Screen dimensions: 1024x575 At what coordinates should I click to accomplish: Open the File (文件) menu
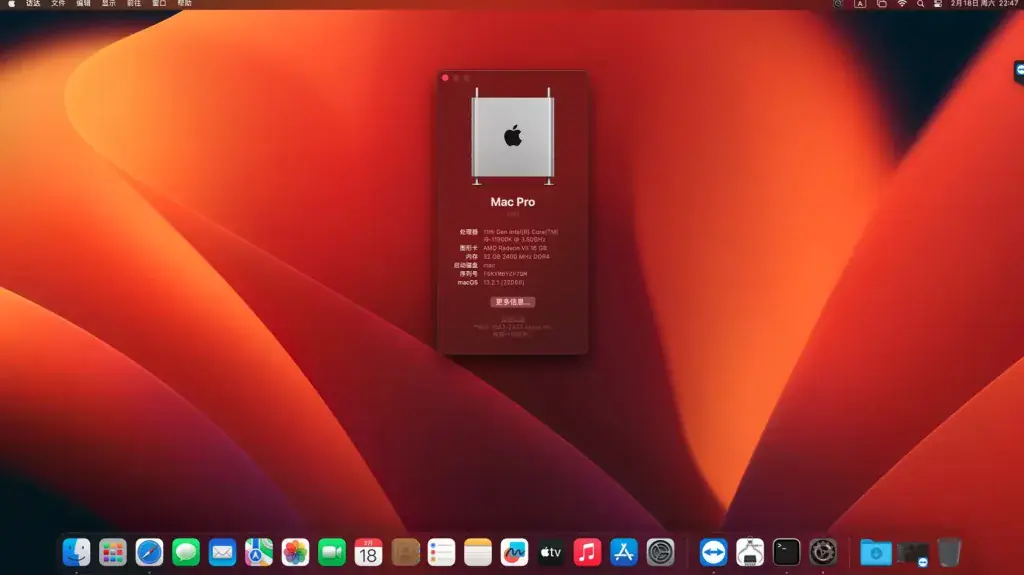58,4
